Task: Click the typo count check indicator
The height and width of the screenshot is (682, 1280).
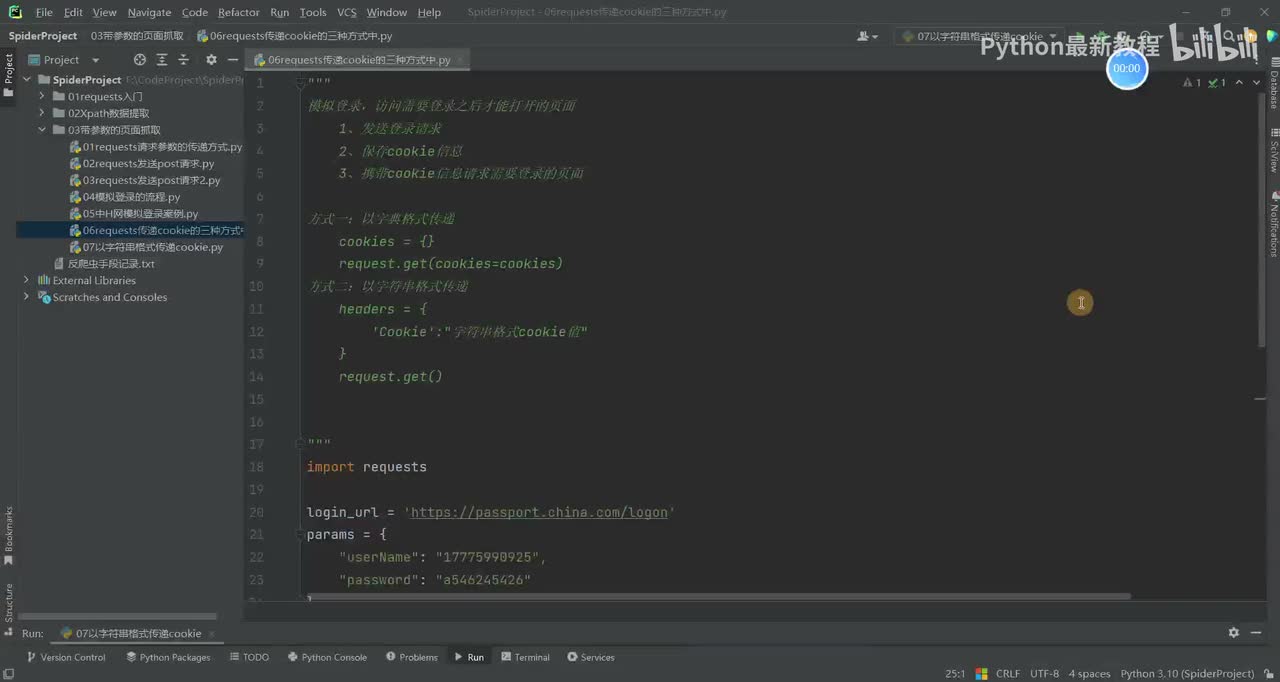Action: pos(1217,83)
